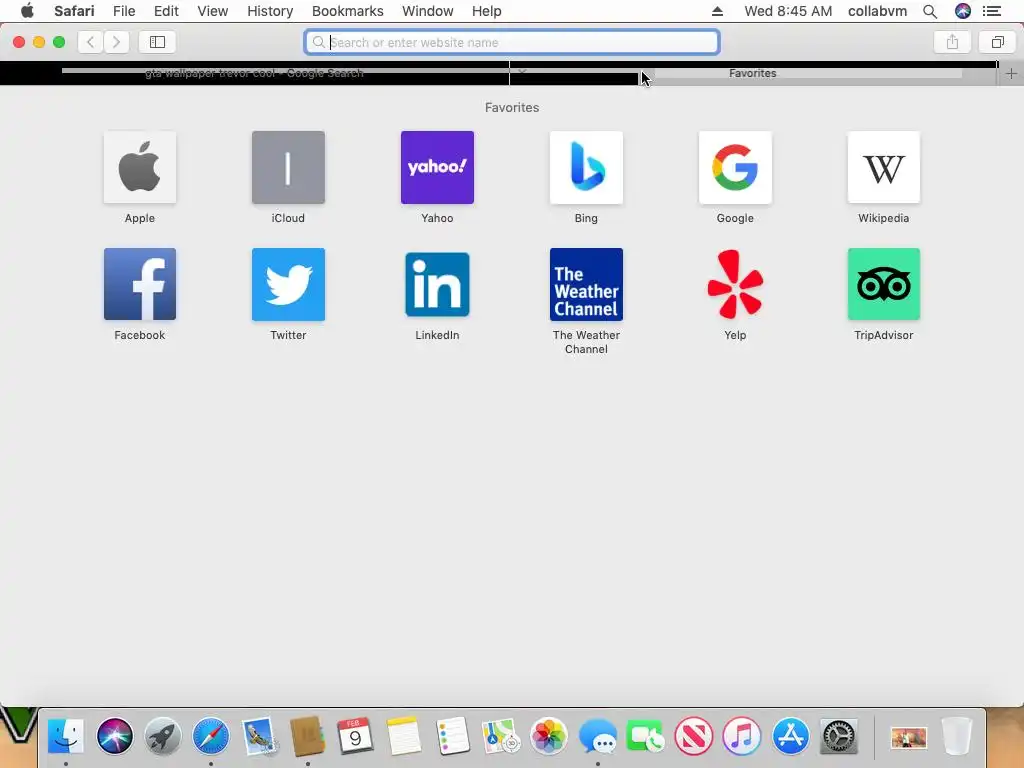Go back with the Safari back arrow
The width and height of the screenshot is (1024, 768).
pyautogui.click(x=90, y=42)
